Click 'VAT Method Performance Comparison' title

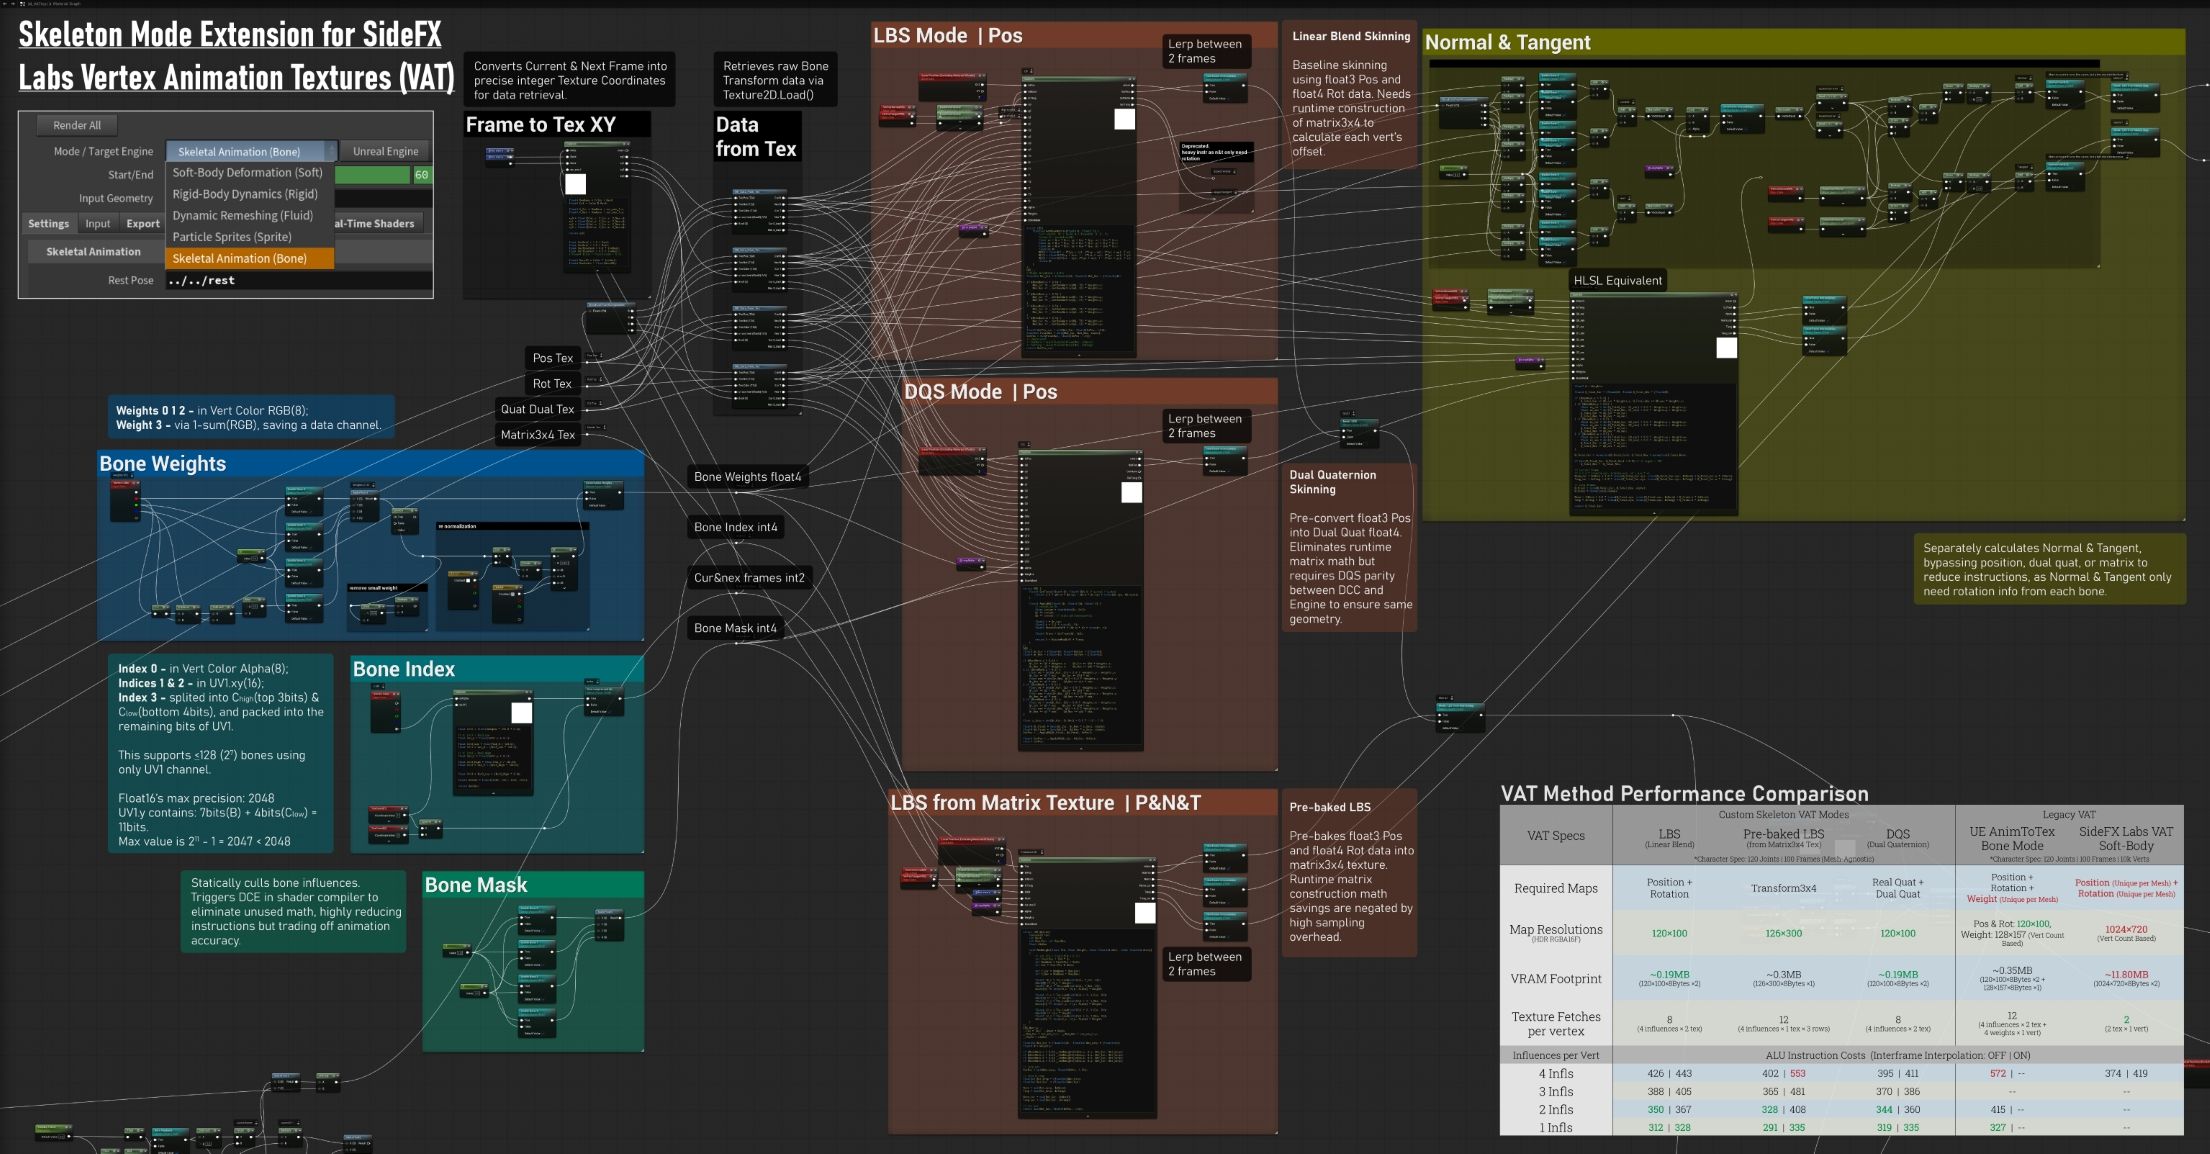pyautogui.click(x=1684, y=793)
